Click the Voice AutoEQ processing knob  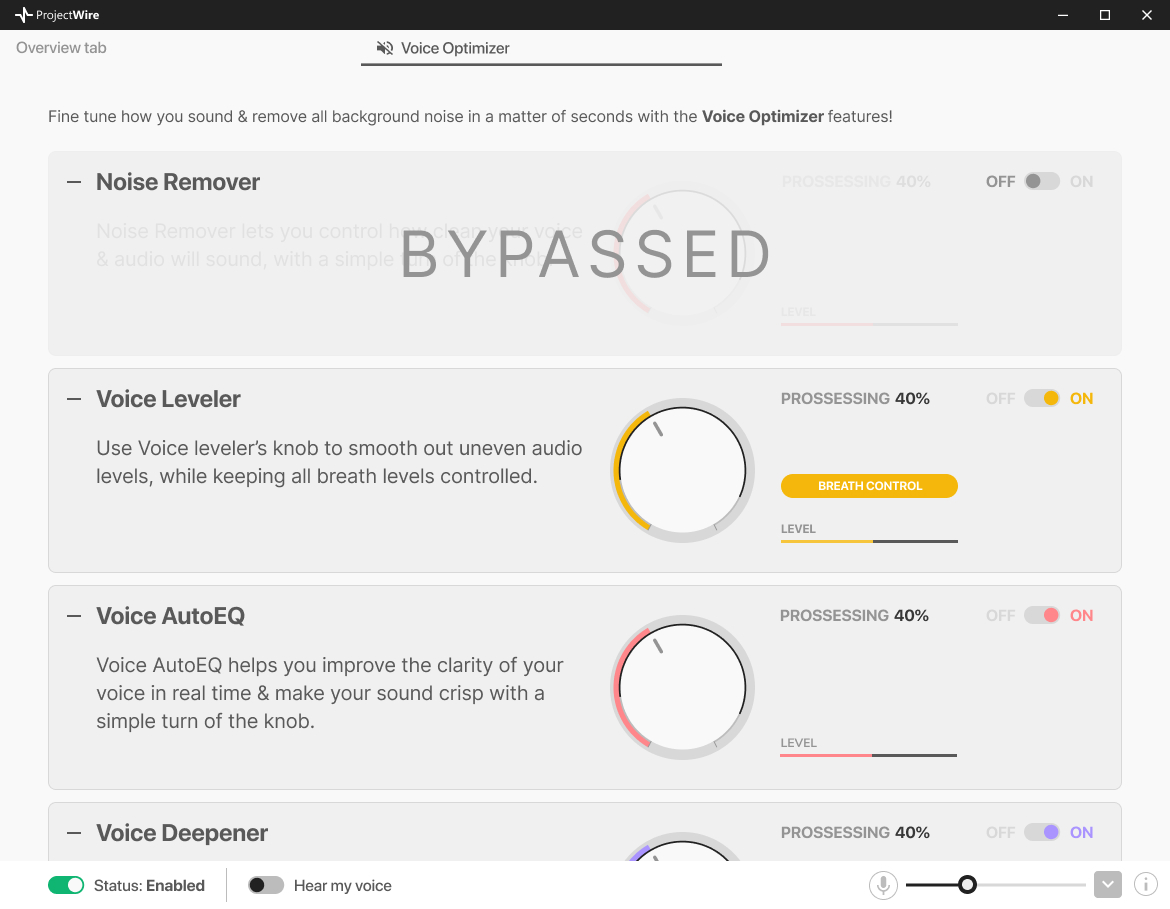[x=682, y=688]
